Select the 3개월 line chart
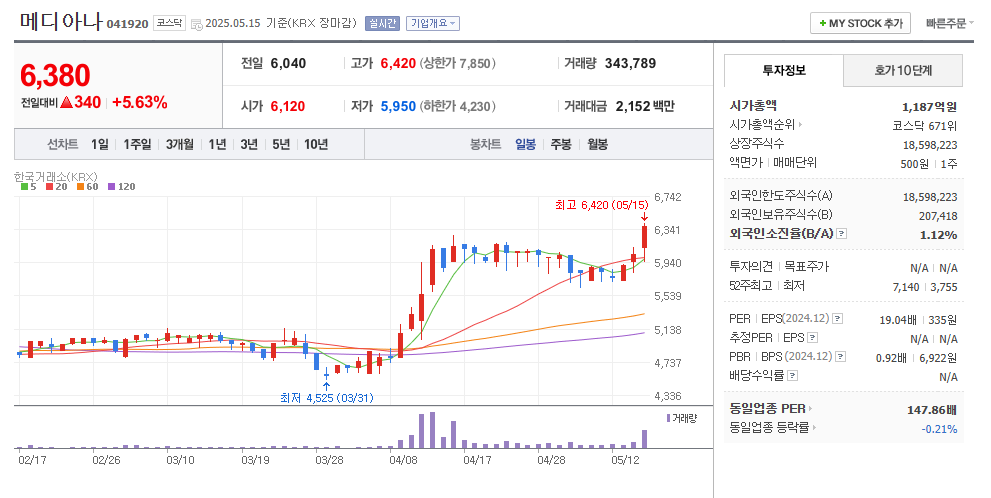 tap(179, 145)
